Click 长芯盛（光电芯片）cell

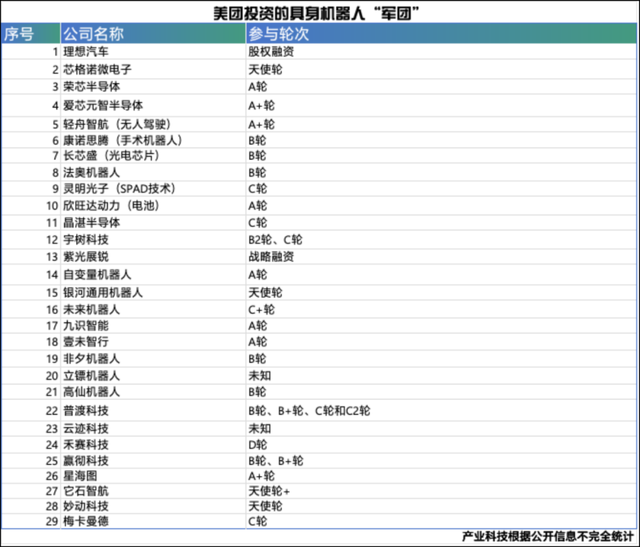[153, 156]
